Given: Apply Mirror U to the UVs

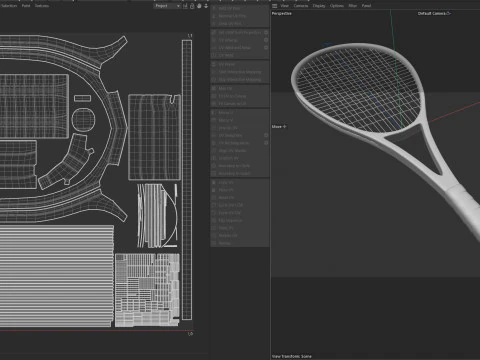Looking at the screenshot, I should [x=240, y=113].
